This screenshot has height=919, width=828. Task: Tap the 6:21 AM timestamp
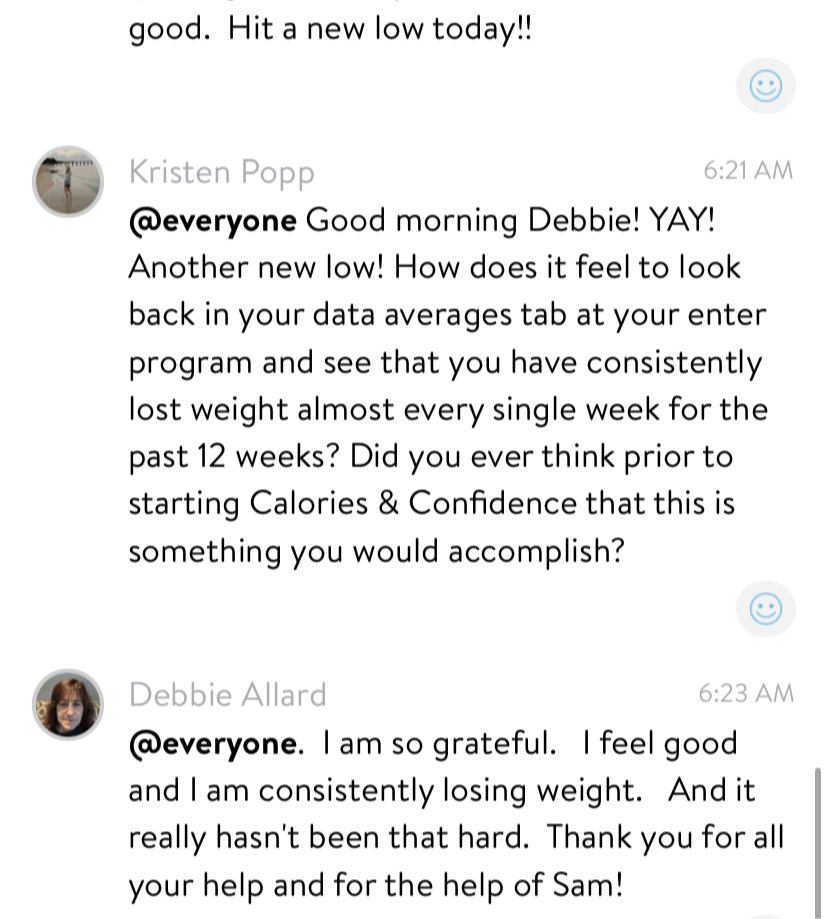click(747, 171)
